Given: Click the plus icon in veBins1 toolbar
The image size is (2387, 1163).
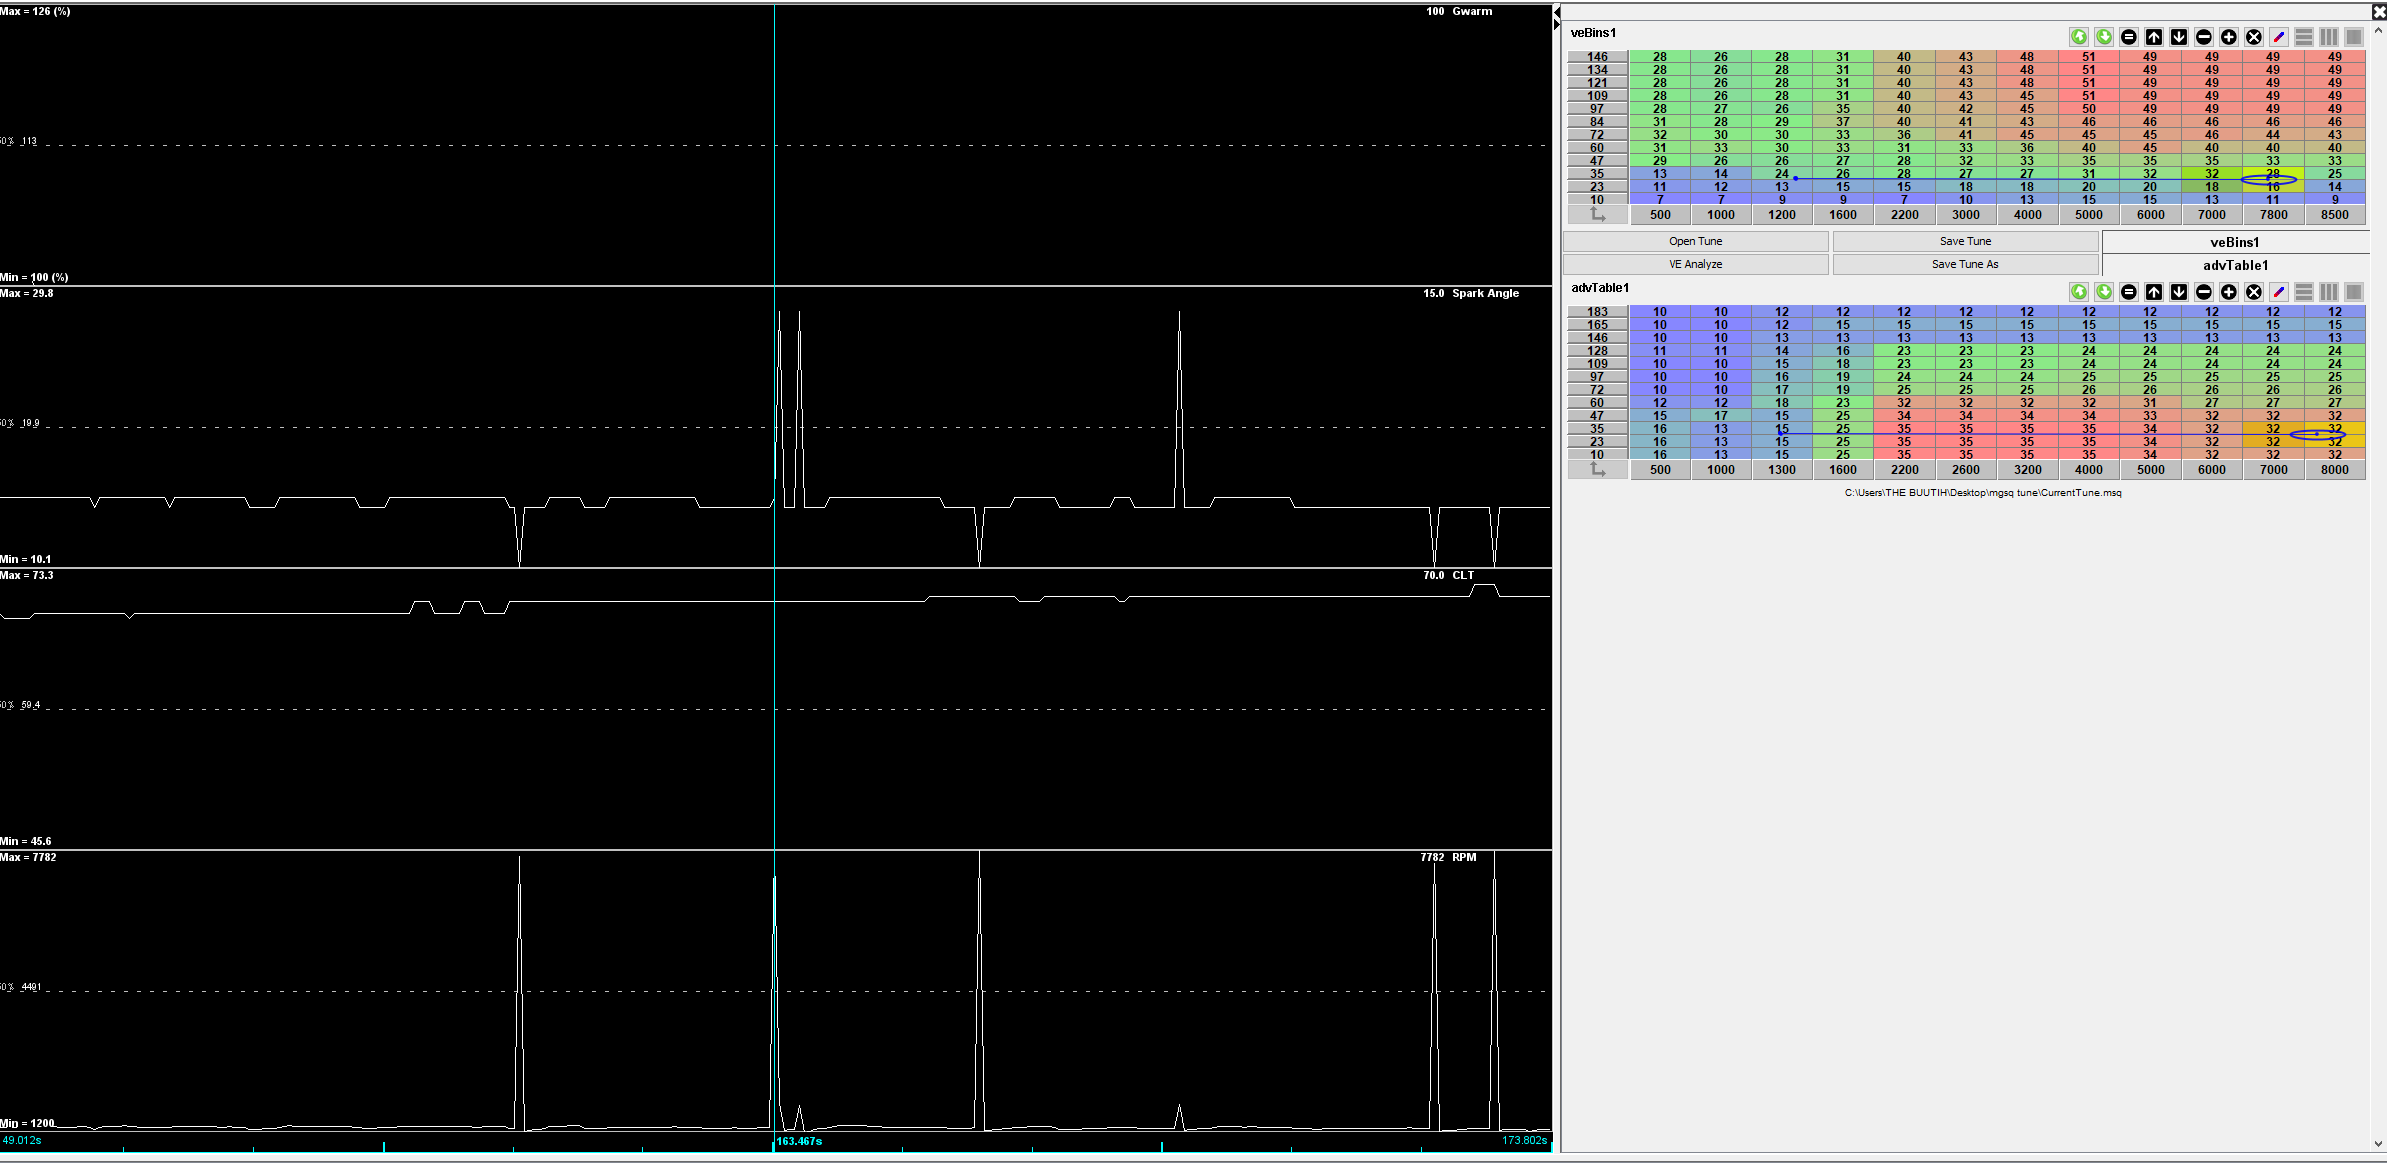Looking at the screenshot, I should tap(2229, 37).
